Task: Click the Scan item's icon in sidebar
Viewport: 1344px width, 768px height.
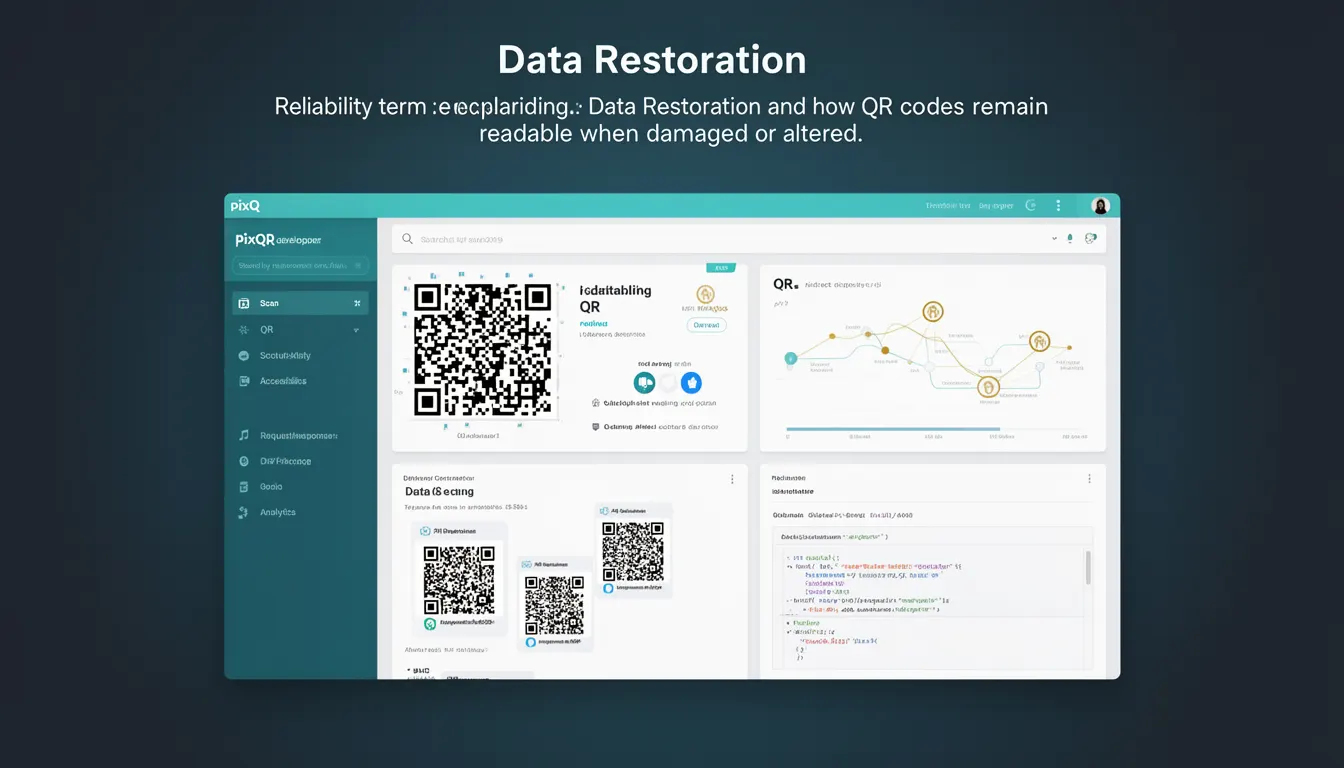Action: click(243, 303)
